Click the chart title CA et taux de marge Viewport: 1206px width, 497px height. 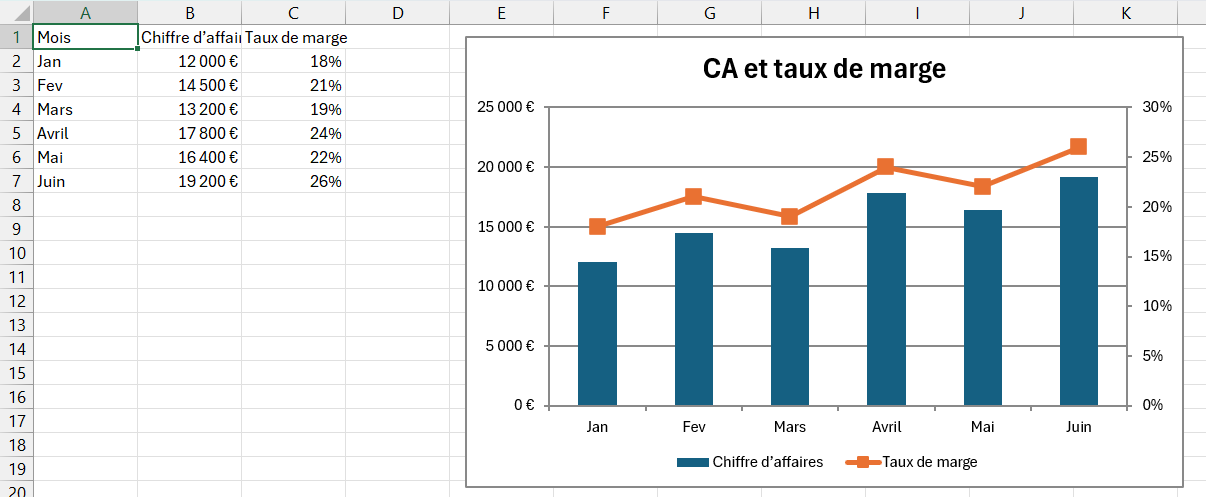click(x=824, y=70)
